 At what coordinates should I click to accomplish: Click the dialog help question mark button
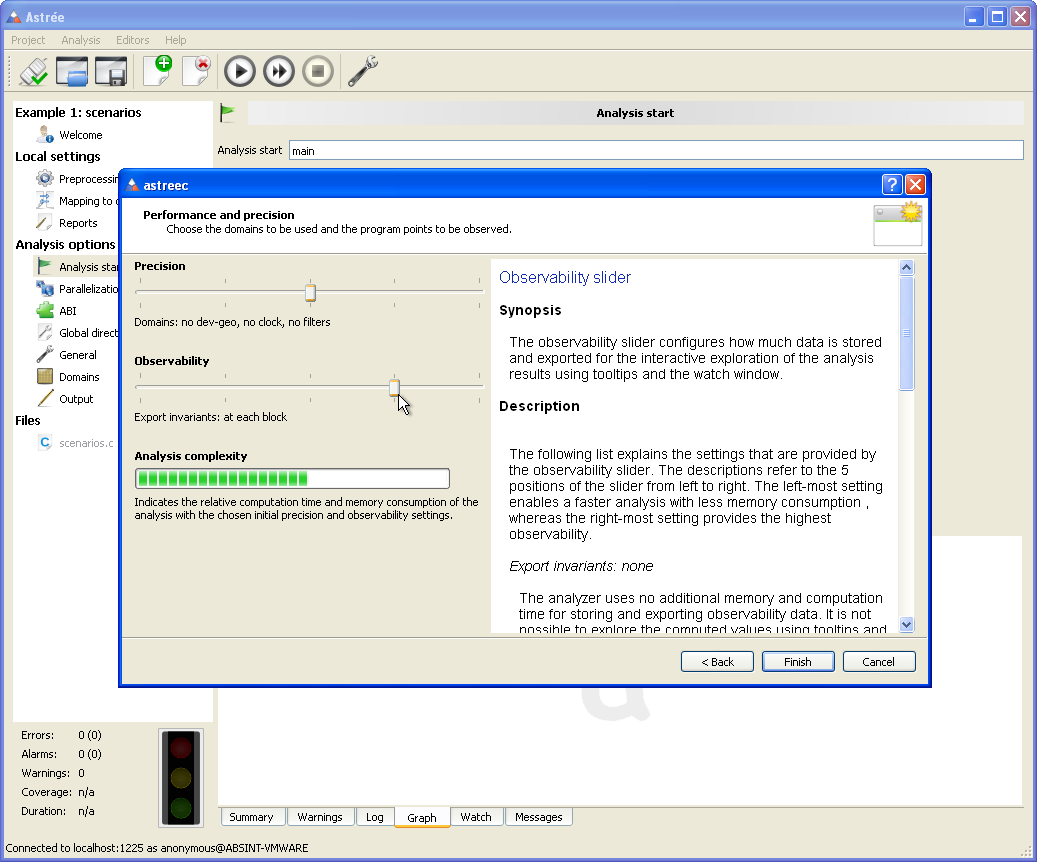click(x=892, y=185)
